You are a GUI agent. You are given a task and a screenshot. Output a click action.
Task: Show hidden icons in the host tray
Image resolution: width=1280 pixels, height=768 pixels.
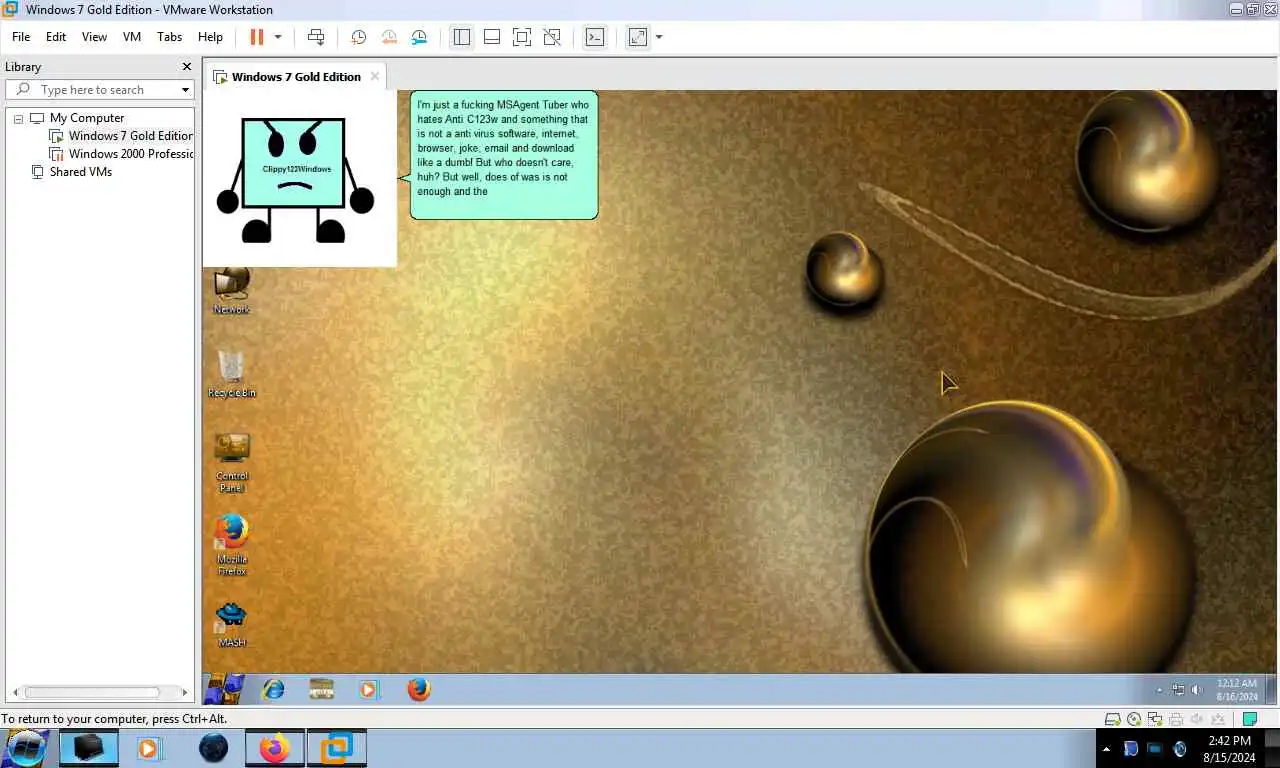click(x=1106, y=749)
